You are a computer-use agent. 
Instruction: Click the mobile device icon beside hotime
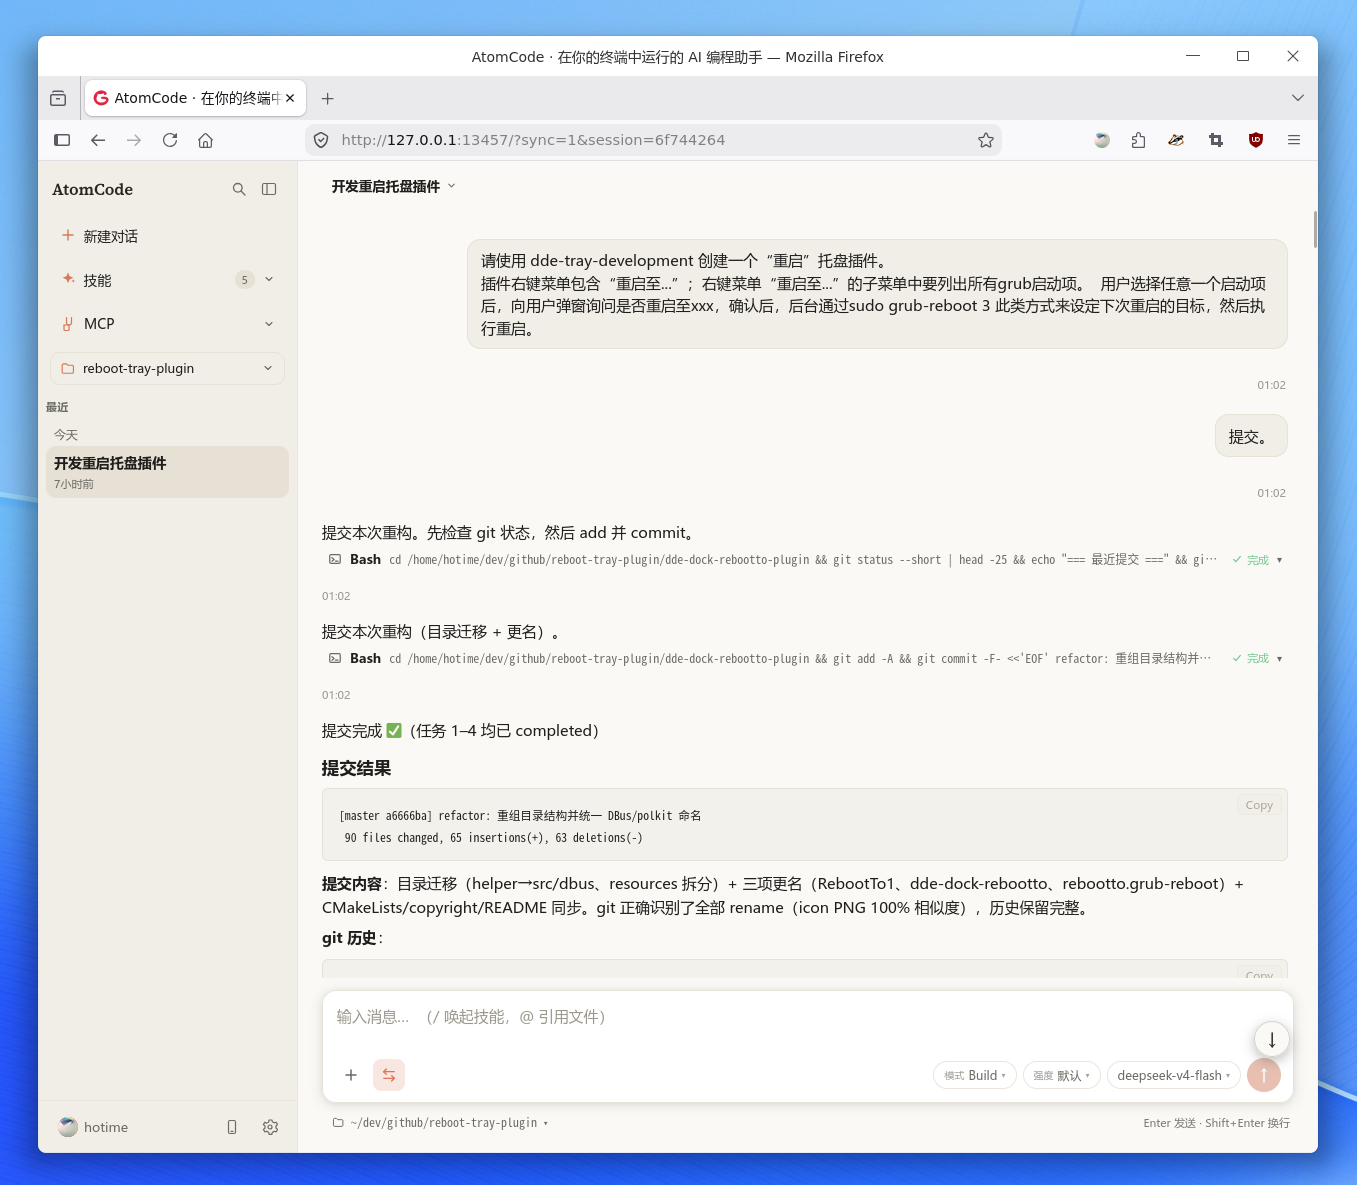coord(232,1127)
